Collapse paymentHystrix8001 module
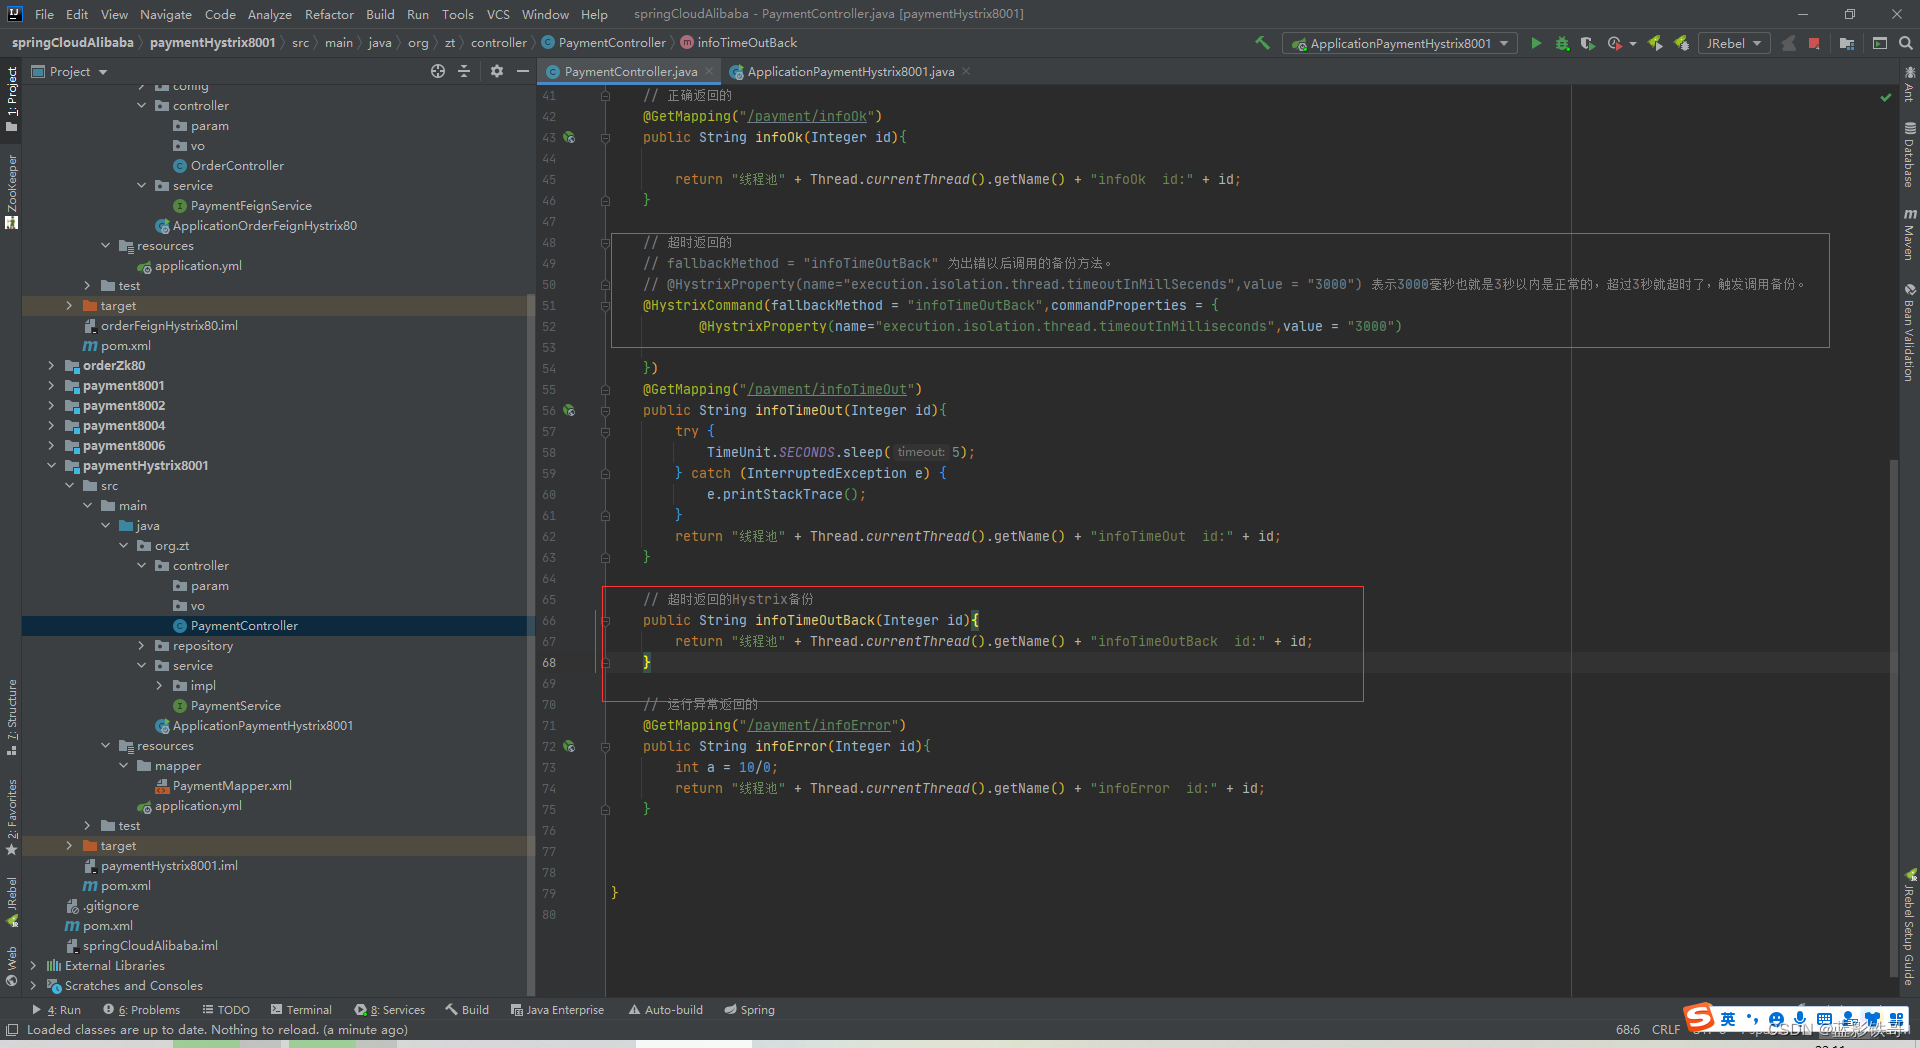Screen dimensions: 1920x1048 51,465
